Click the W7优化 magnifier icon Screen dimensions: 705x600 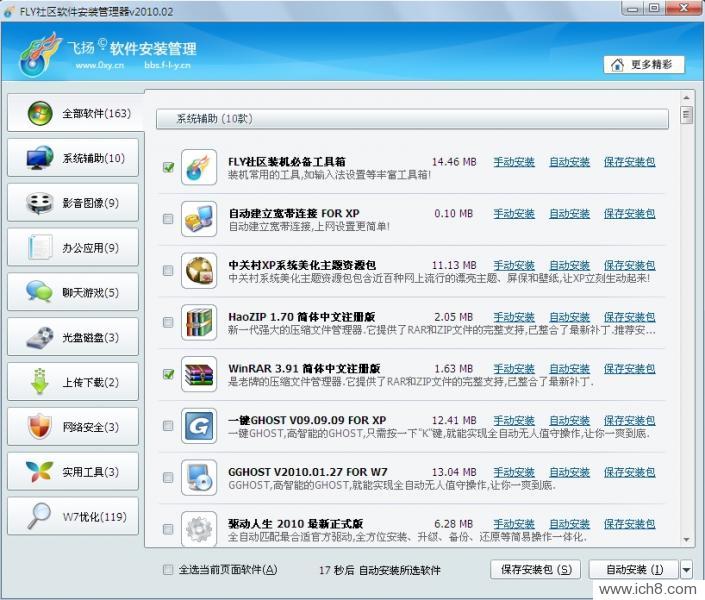tap(40, 515)
